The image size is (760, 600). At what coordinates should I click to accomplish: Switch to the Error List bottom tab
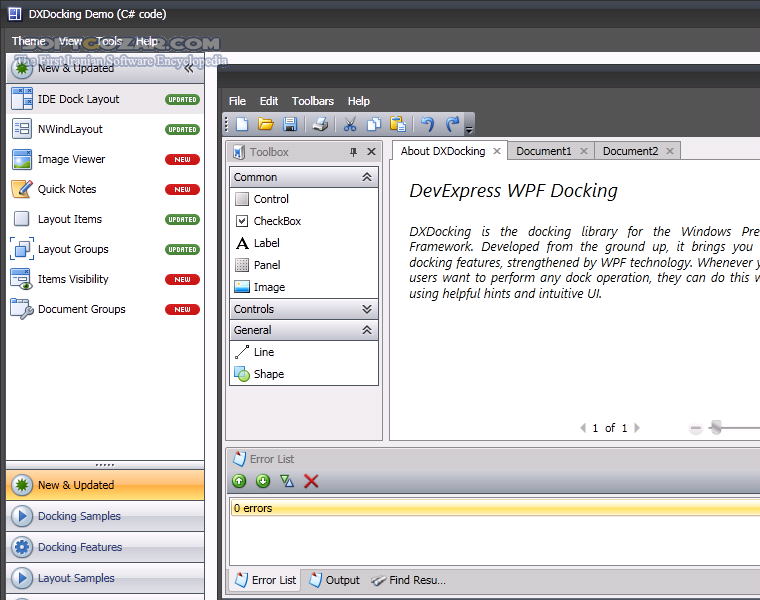coord(266,580)
